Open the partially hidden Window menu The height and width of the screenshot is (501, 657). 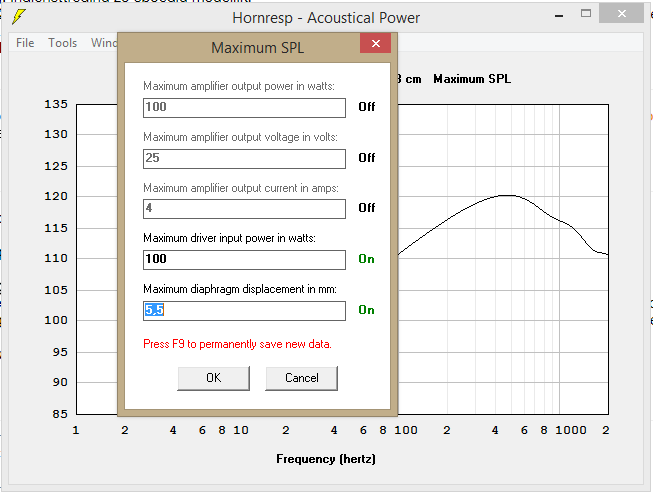pos(104,43)
